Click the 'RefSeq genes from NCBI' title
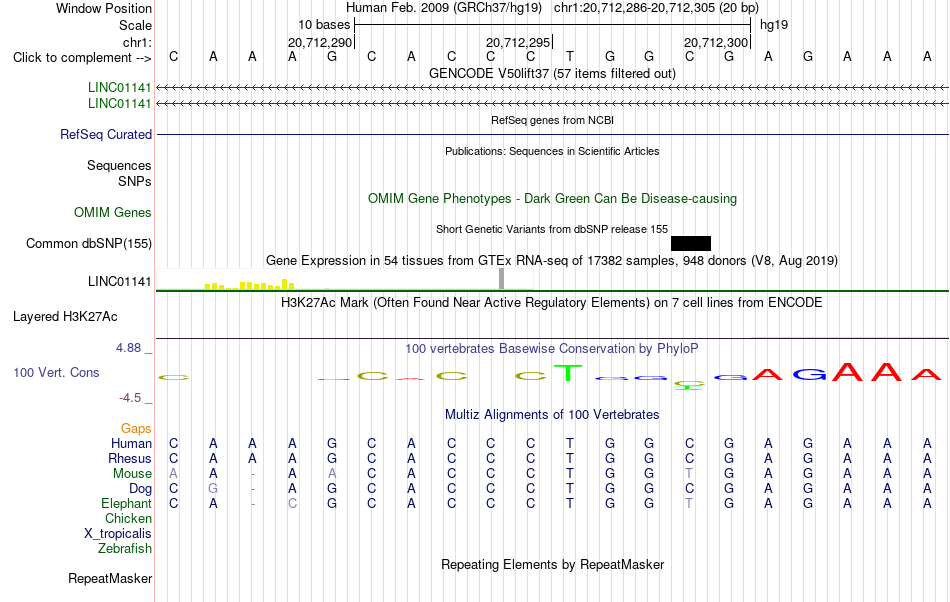The height and width of the screenshot is (602, 950). [x=552, y=120]
